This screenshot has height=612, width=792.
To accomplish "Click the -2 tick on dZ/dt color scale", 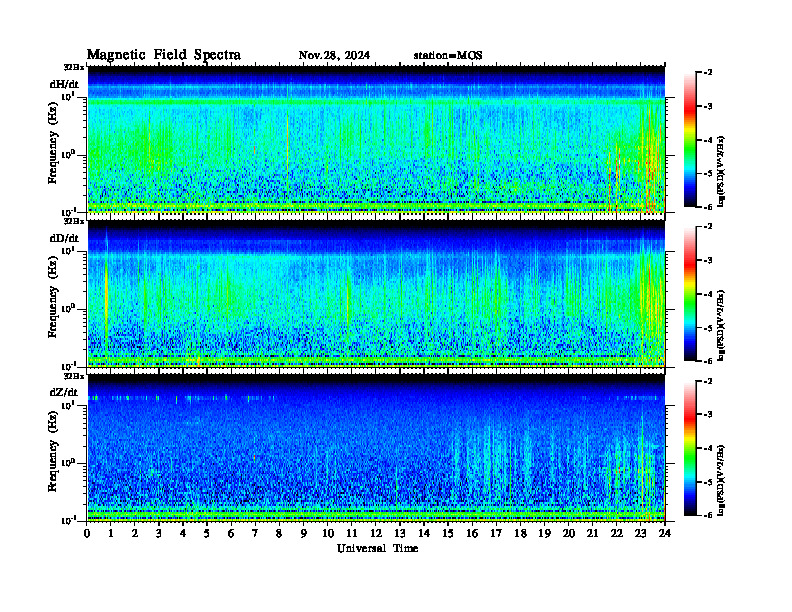I will click(x=708, y=381).
